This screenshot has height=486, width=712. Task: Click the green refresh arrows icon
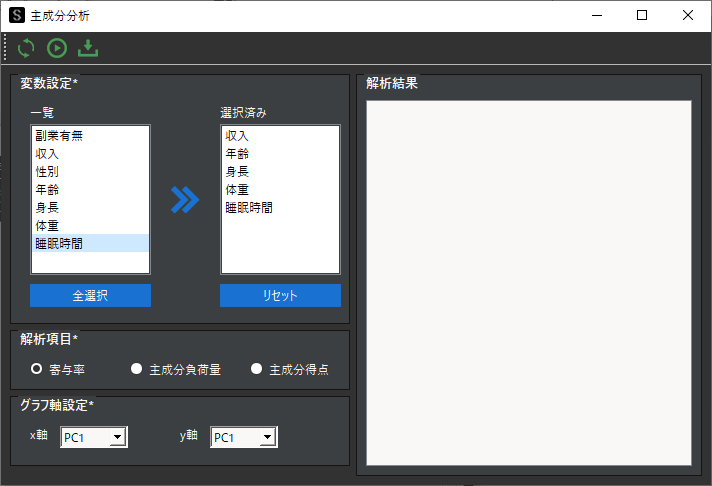click(26, 48)
